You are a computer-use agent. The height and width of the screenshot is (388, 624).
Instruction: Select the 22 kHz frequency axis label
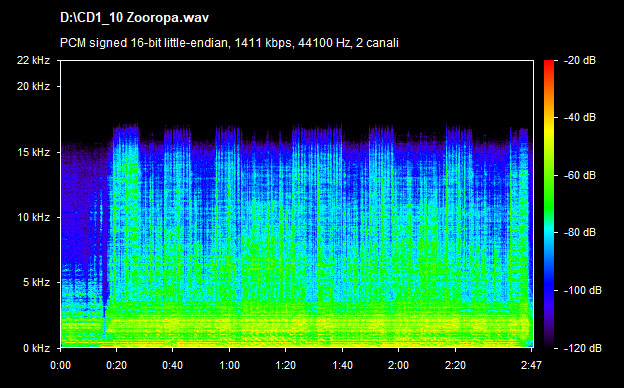click(x=33, y=60)
